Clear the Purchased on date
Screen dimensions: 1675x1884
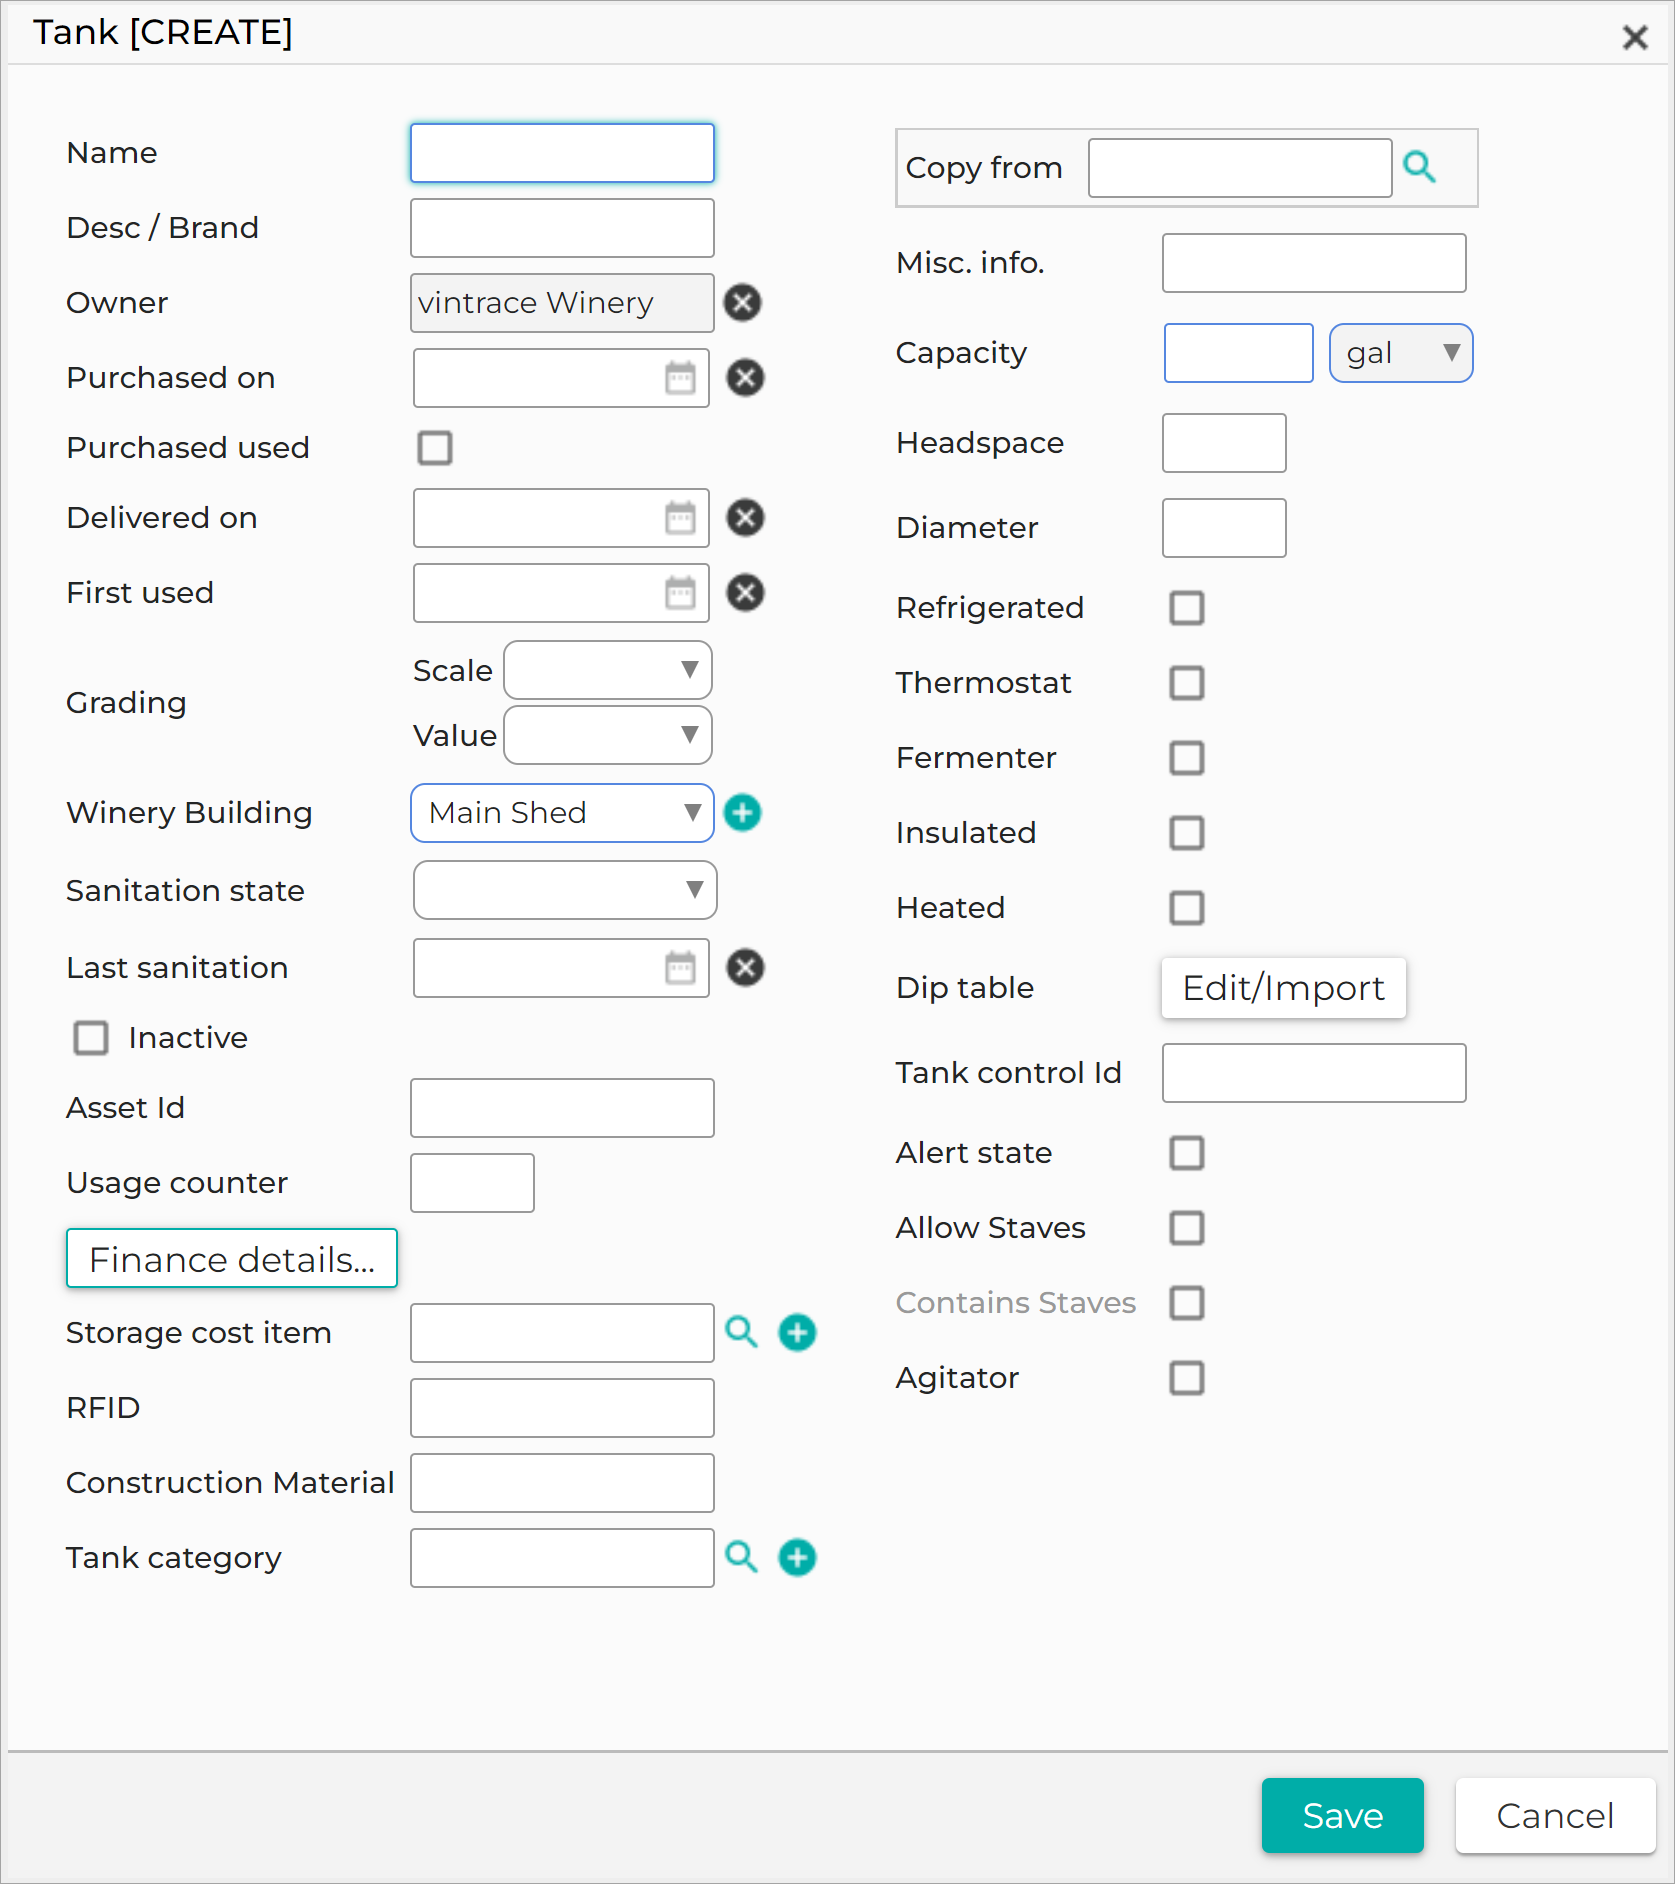click(744, 378)
